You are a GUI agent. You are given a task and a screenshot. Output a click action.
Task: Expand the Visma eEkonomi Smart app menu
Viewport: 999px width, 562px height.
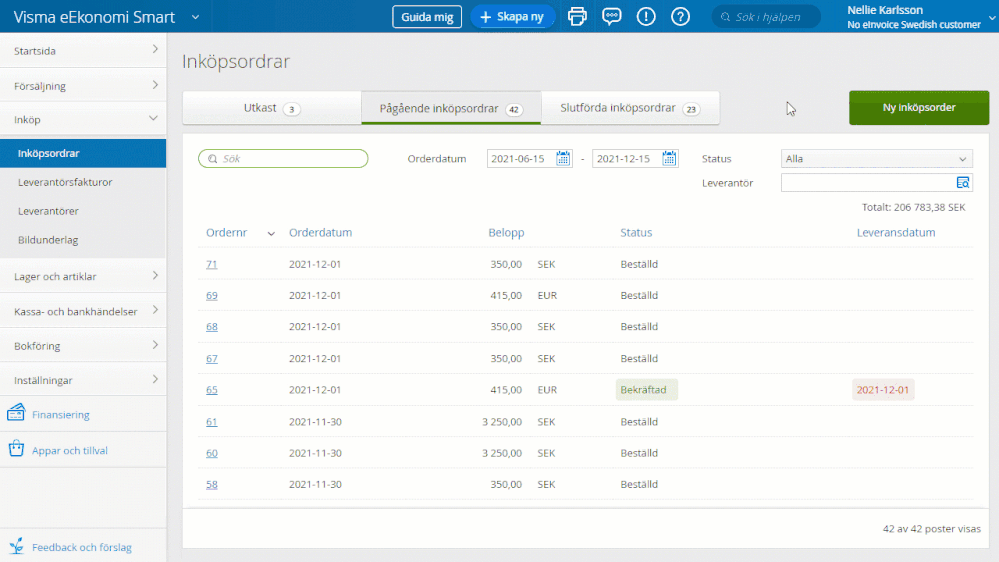pyautogui.click(x=194, y=17)
